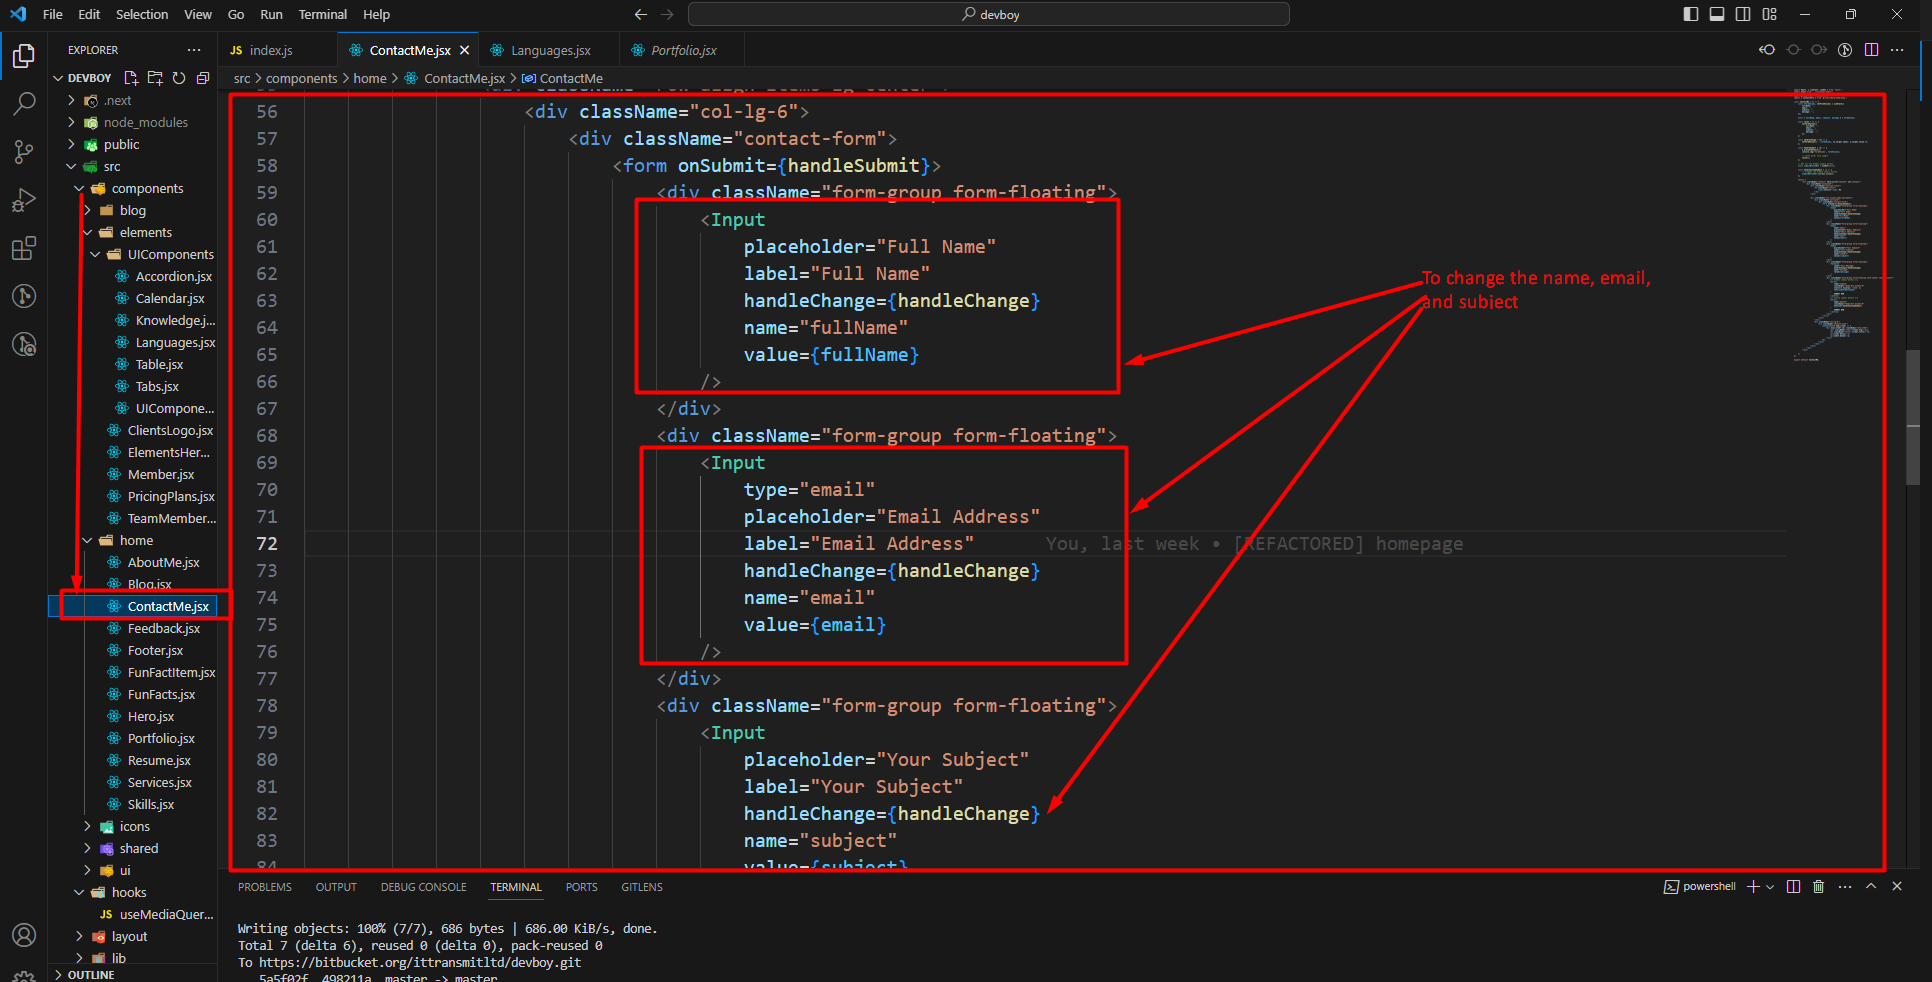Viewport: 1932px width, 982px height.
Task: Toggle the bottom panel visibility
Action: click(1717, 14)
